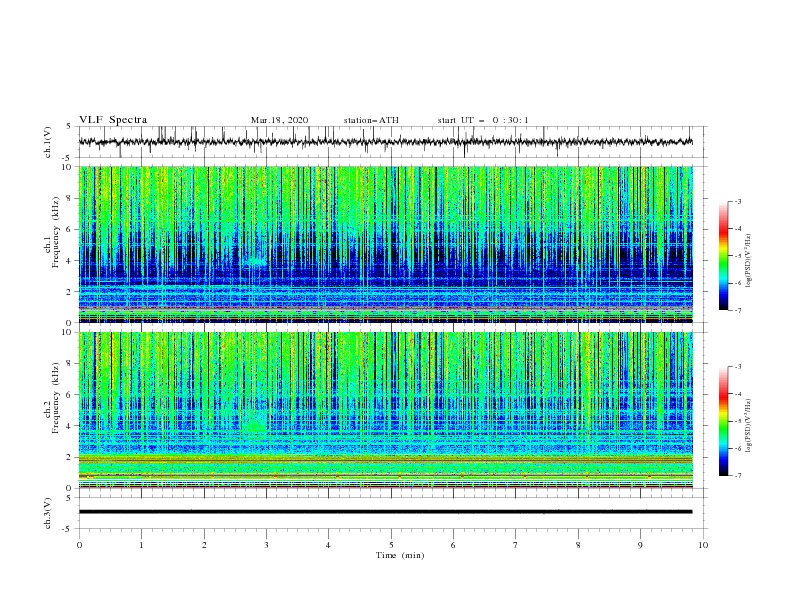Click the '1' tick label on the time axis

pos(141,545)
